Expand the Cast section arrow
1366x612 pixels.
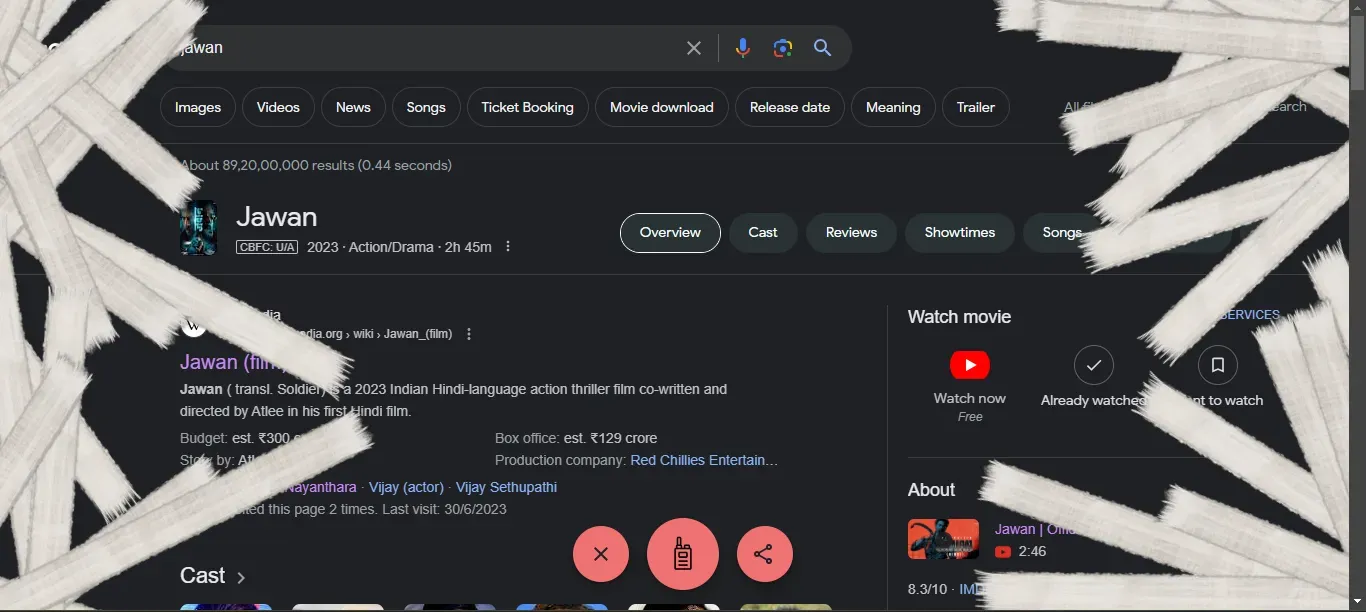(241, 577)
